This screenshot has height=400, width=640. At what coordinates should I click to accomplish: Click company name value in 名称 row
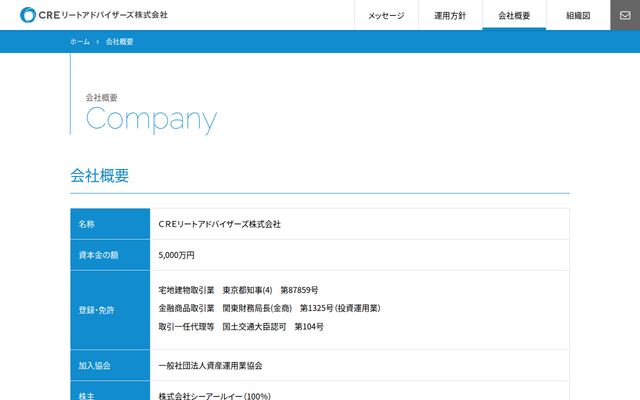tap(220, 224)
